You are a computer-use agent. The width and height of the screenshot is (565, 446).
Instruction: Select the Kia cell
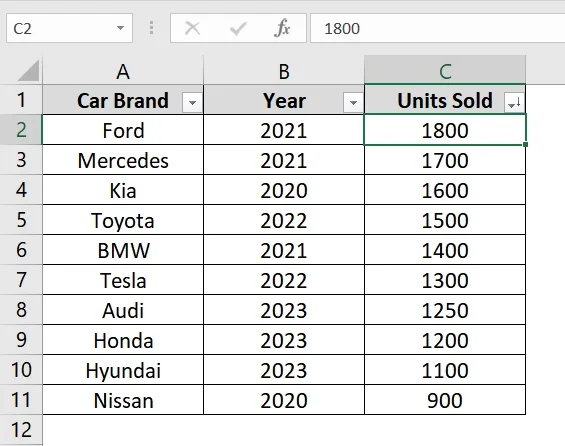123,189
